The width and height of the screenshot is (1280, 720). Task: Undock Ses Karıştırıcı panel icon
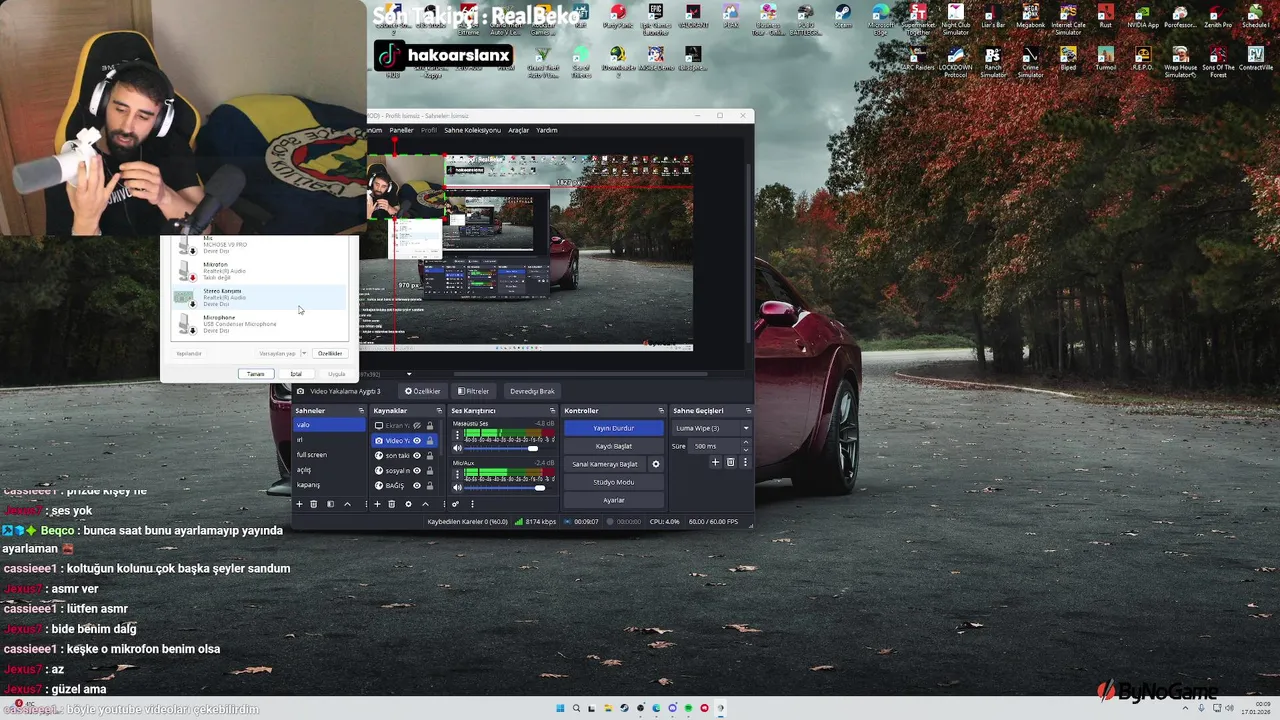[552, 411]
